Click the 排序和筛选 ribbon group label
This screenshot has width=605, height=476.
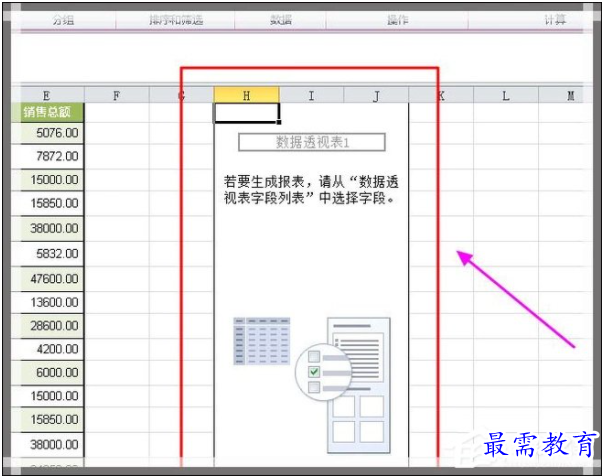click(176, 20)
